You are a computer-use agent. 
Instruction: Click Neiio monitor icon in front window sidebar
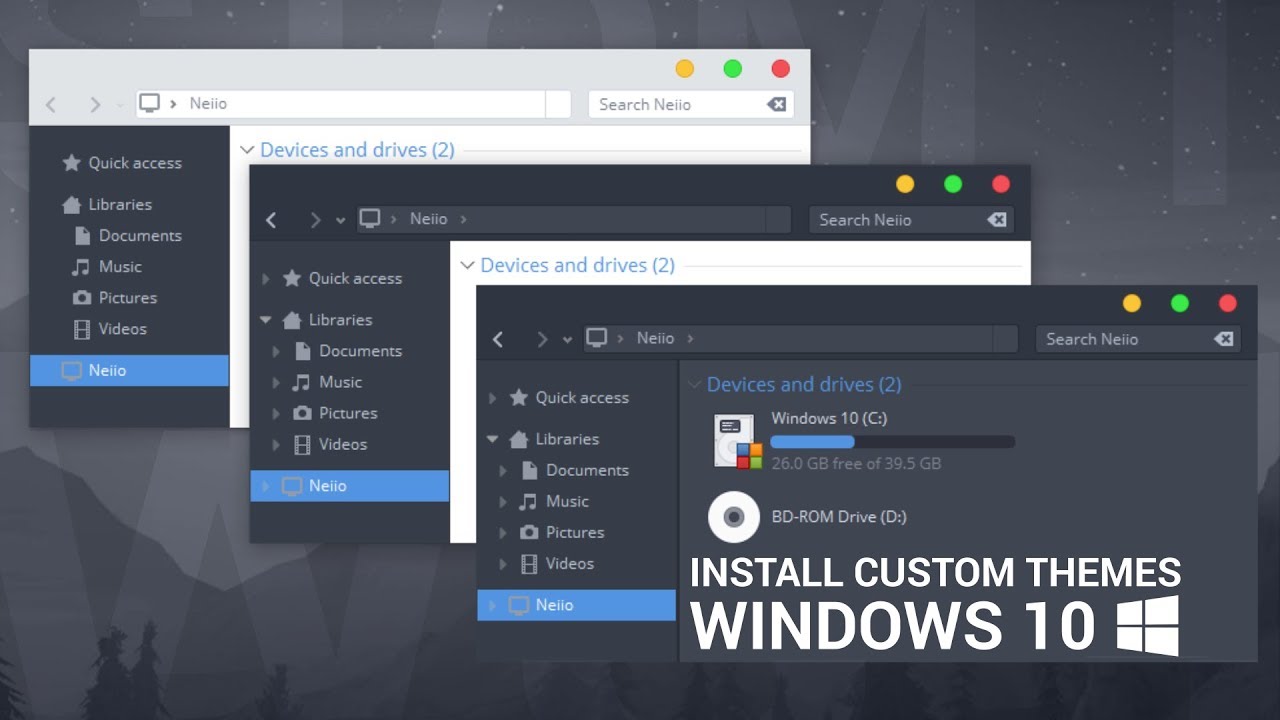tap(518, 605)
